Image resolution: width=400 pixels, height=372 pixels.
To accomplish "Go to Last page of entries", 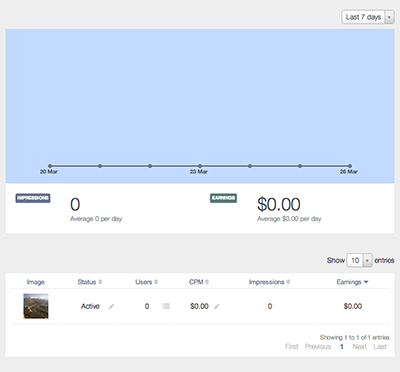I will tap(380, 347).
